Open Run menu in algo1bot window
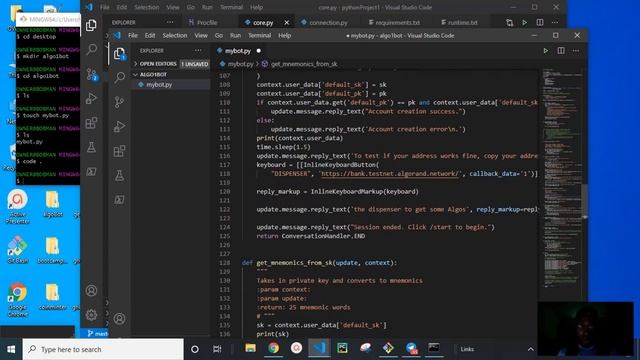The height and width of the screenshot is (360, 640). point(235,36)
